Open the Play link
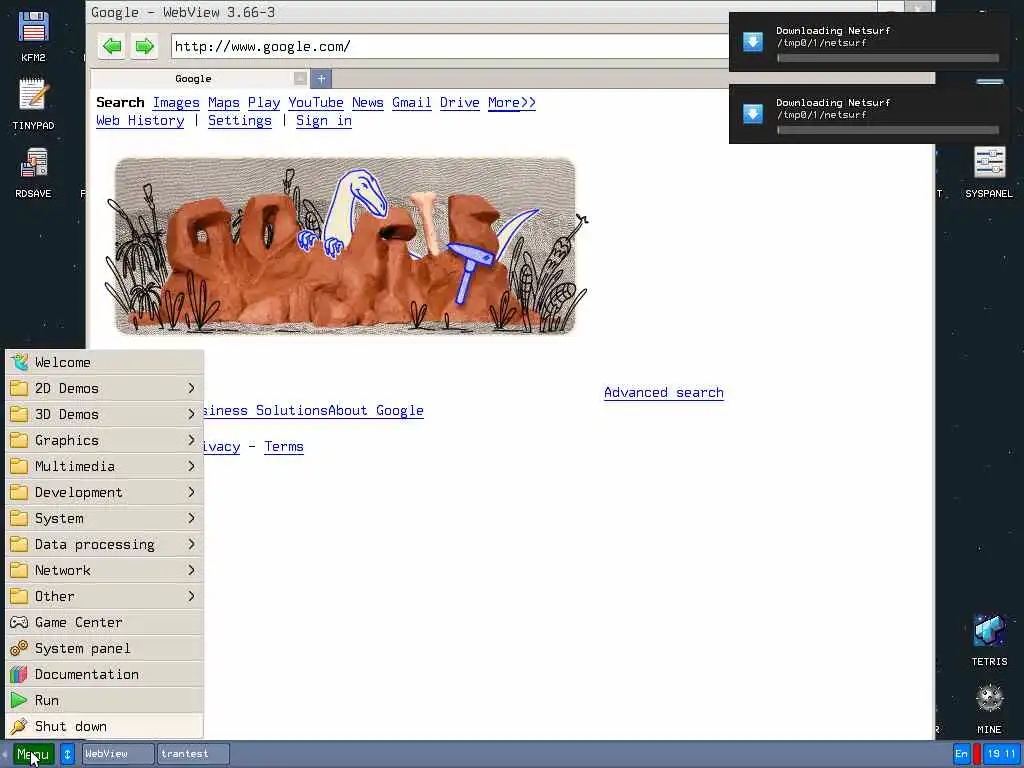 [264, 103]
